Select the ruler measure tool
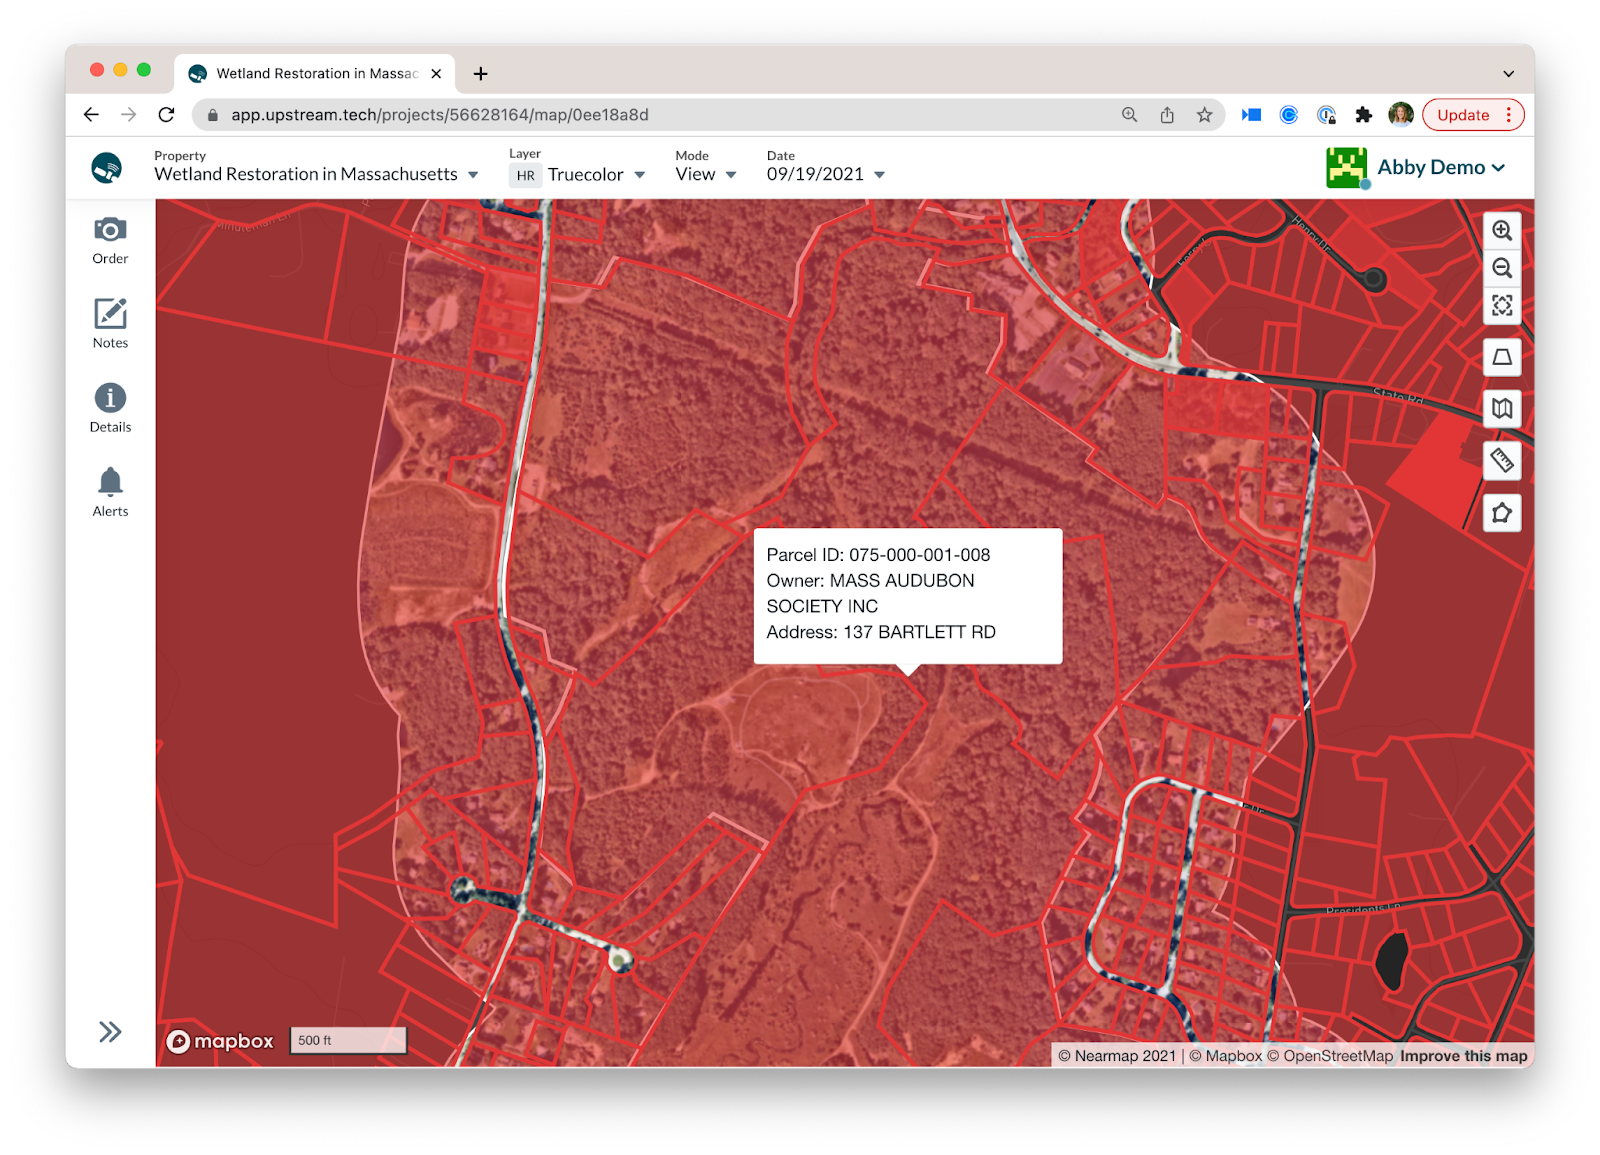The height and width of the screenshot is (1155, 1600). coord(1501,460)
